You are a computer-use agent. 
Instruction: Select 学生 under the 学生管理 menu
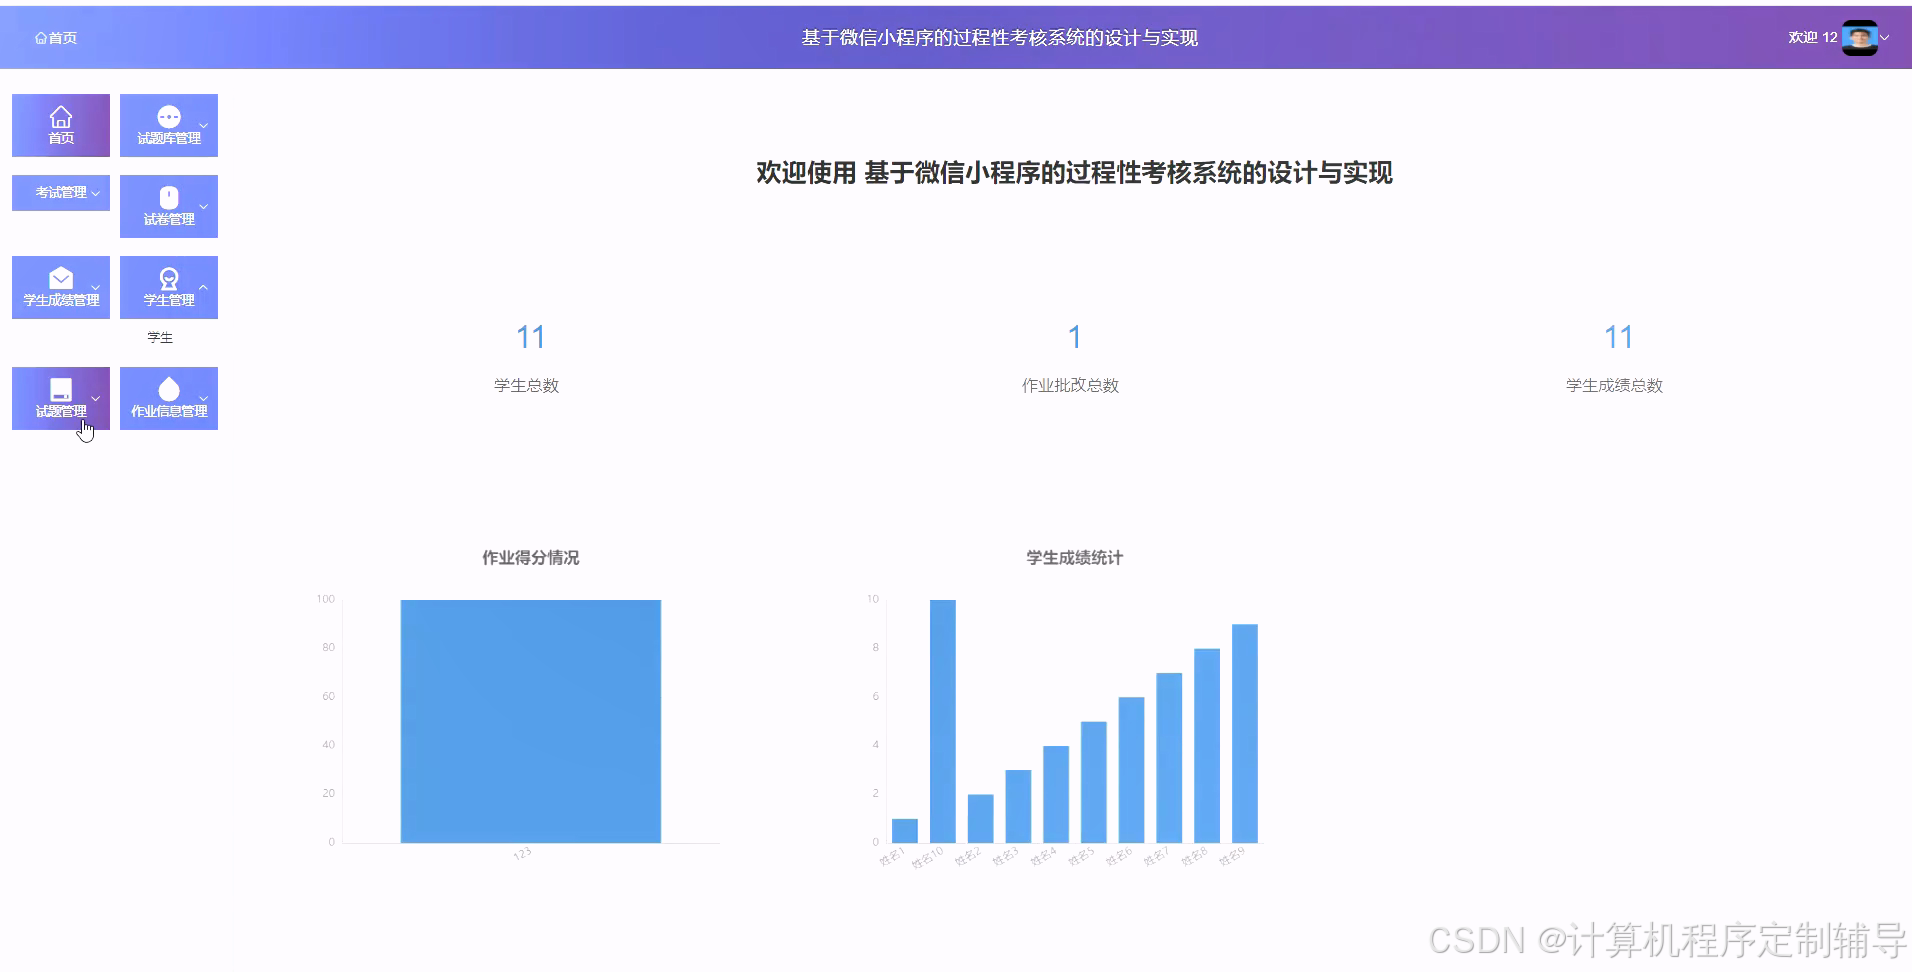159,337
